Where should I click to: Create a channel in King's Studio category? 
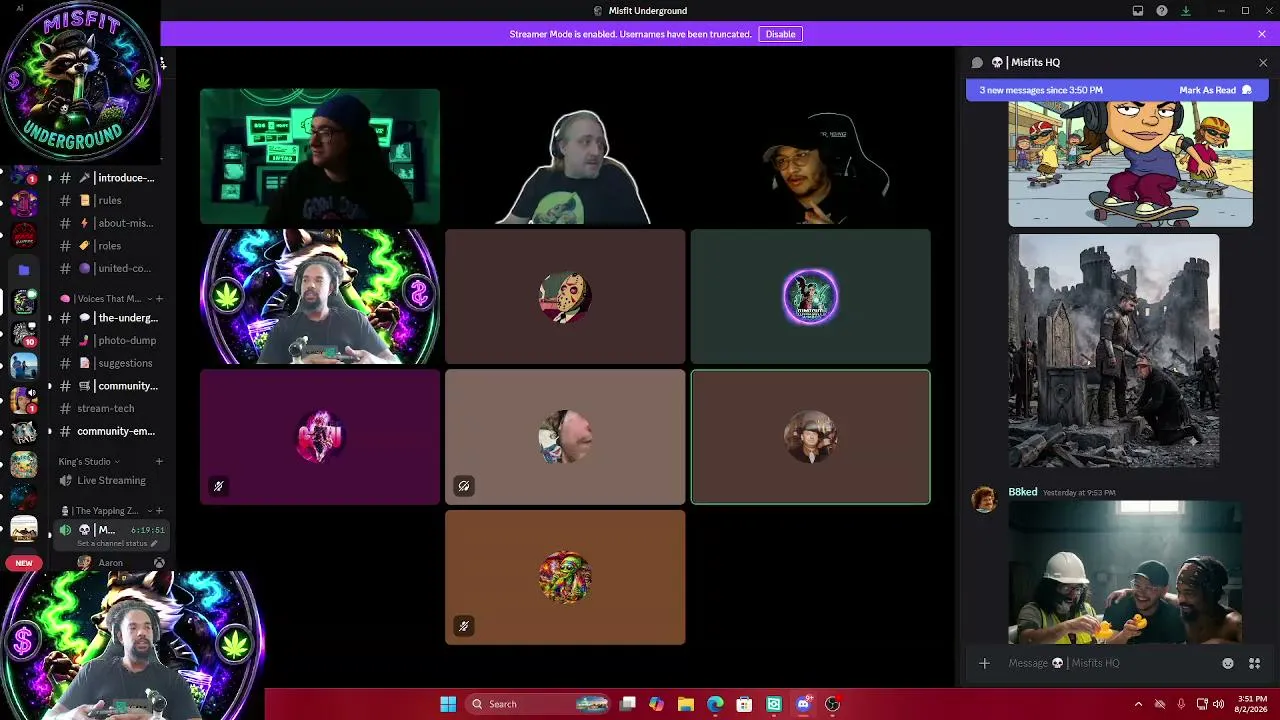[159, 461]
